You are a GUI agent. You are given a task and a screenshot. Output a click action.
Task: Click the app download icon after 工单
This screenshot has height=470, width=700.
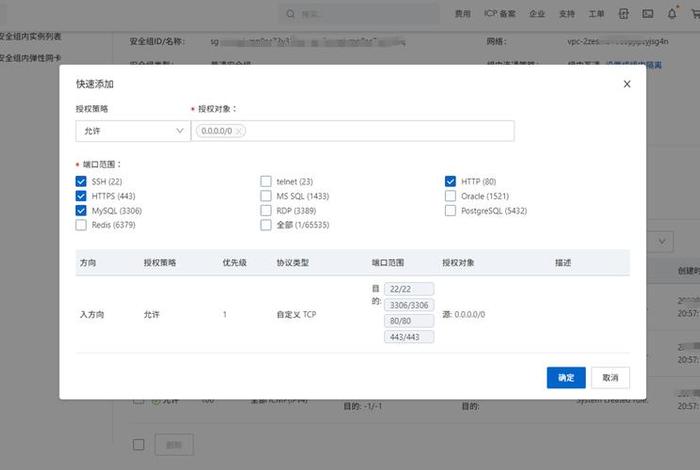[x=624, y=14]
